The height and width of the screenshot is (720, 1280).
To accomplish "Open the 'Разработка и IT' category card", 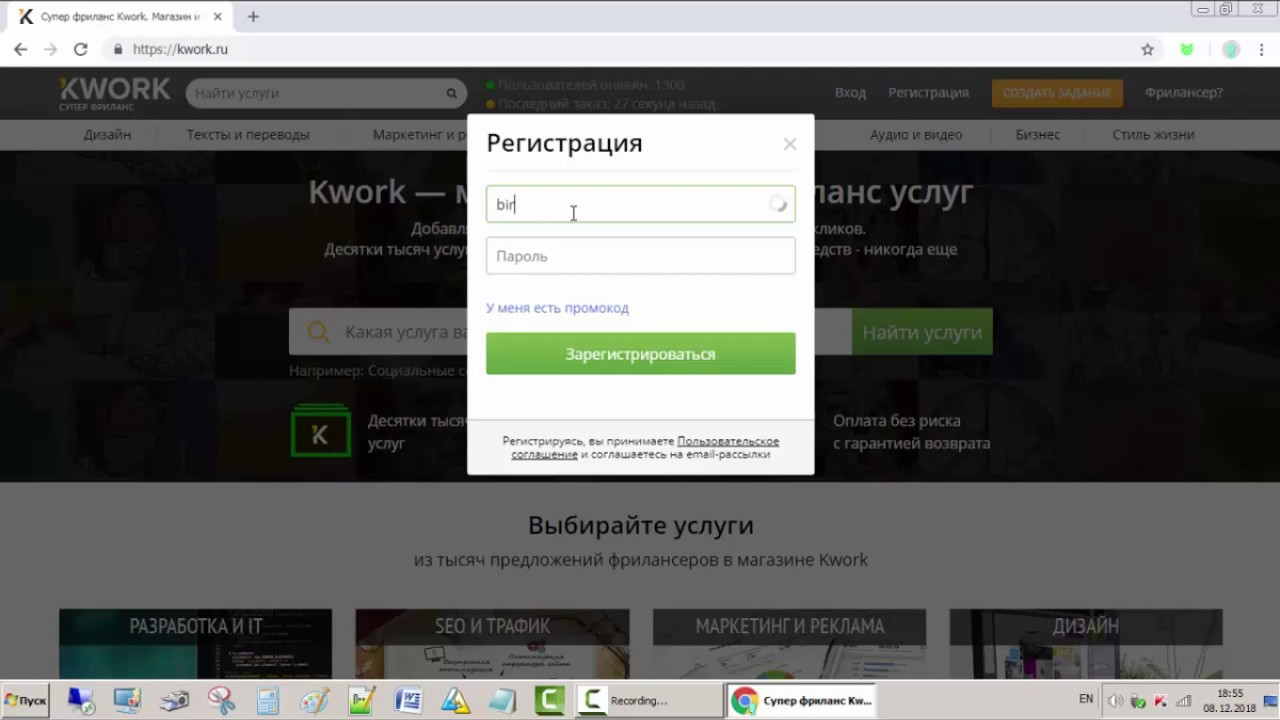I will [195, 644].
